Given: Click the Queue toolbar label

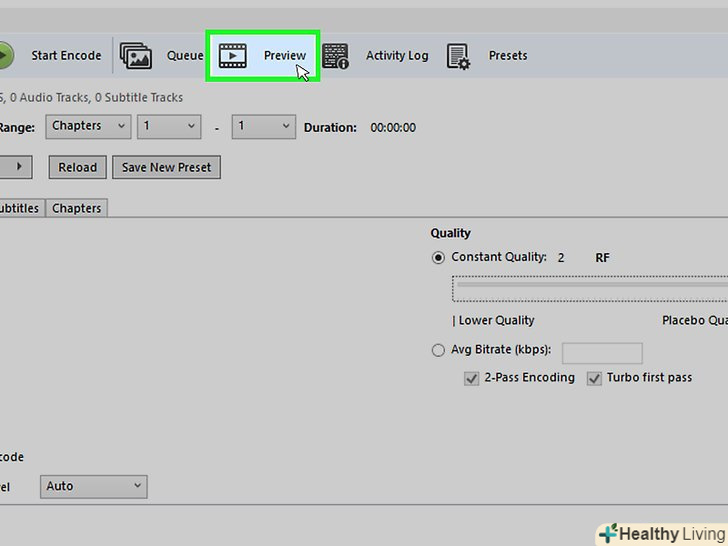Looking at the screenshot, I should (x=185, y=56).
